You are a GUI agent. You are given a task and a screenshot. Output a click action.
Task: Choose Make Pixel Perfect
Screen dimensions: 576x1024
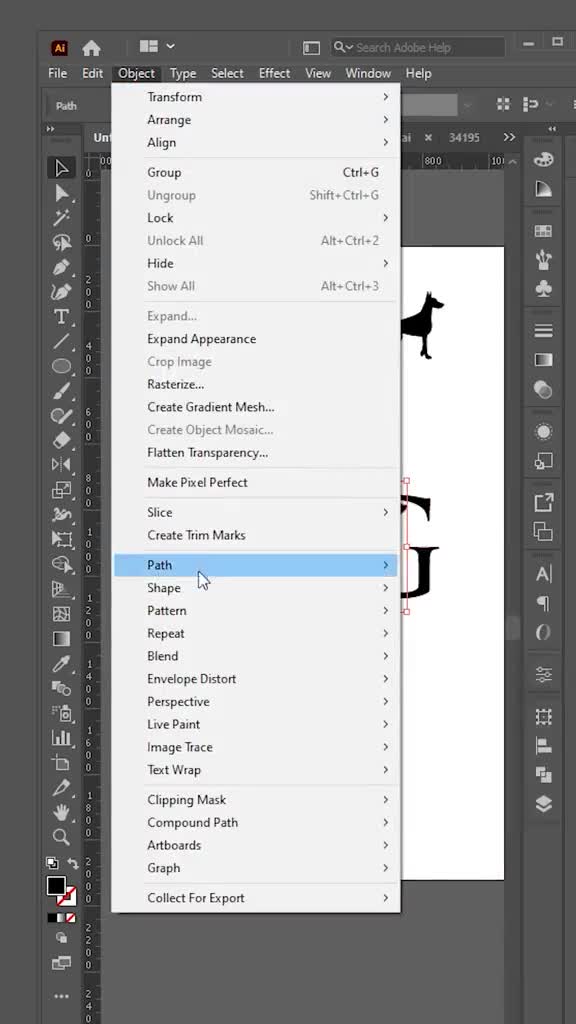[x=256, y=483]
